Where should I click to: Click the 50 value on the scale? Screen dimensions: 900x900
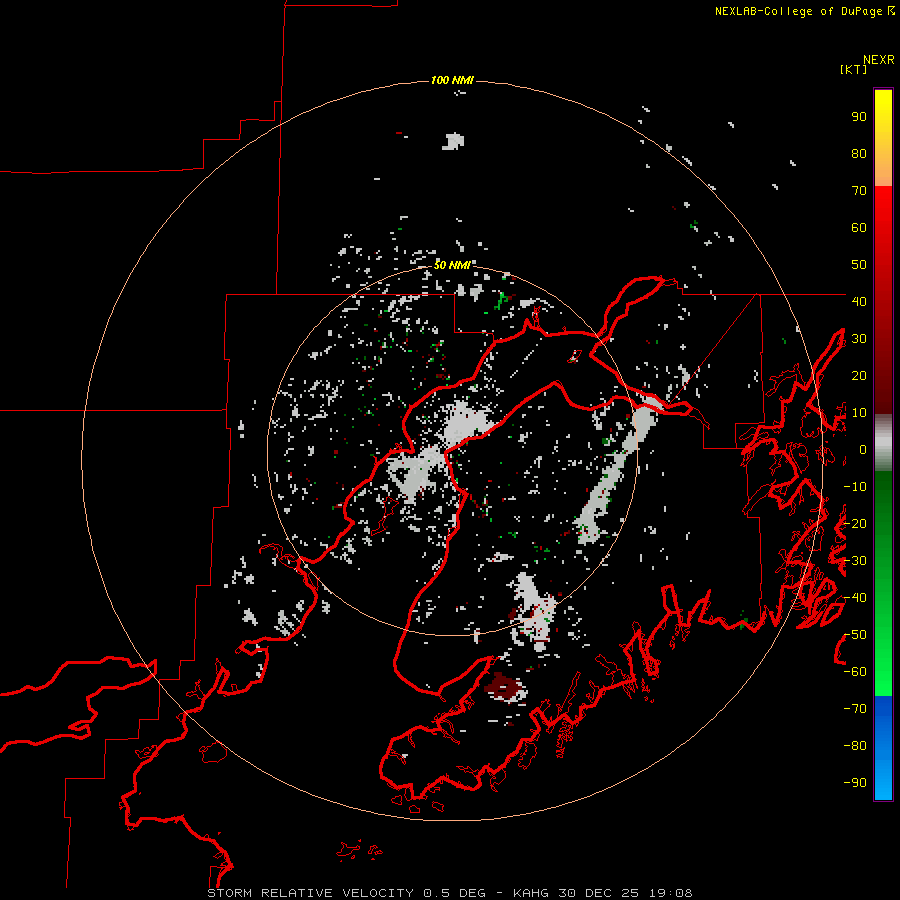(859, 265)
